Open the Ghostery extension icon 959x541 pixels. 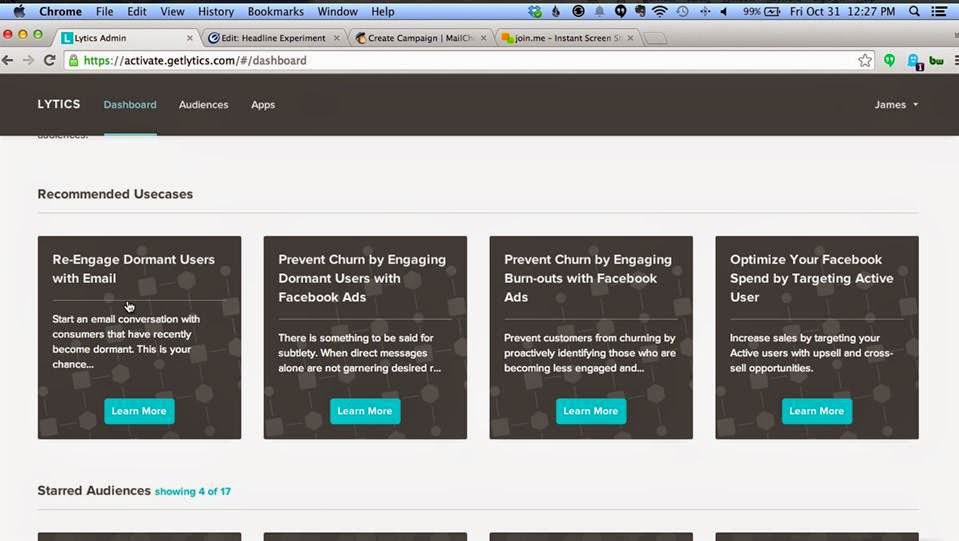pyautogui.click(x=914, y=61)
